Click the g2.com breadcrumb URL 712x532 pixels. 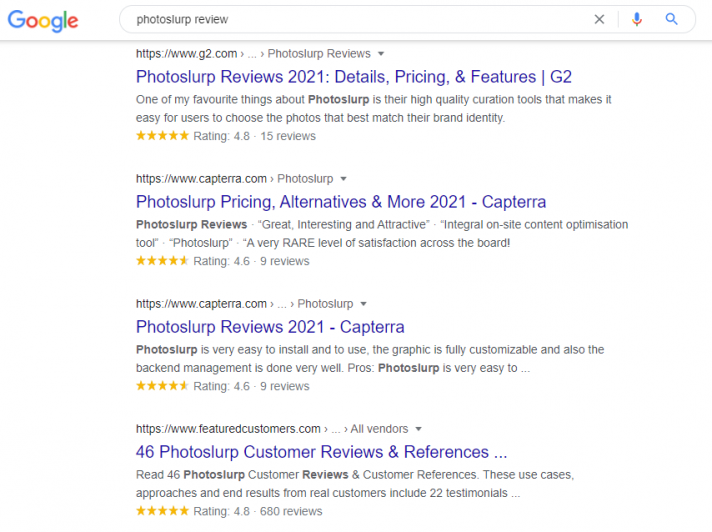(253, 54)
